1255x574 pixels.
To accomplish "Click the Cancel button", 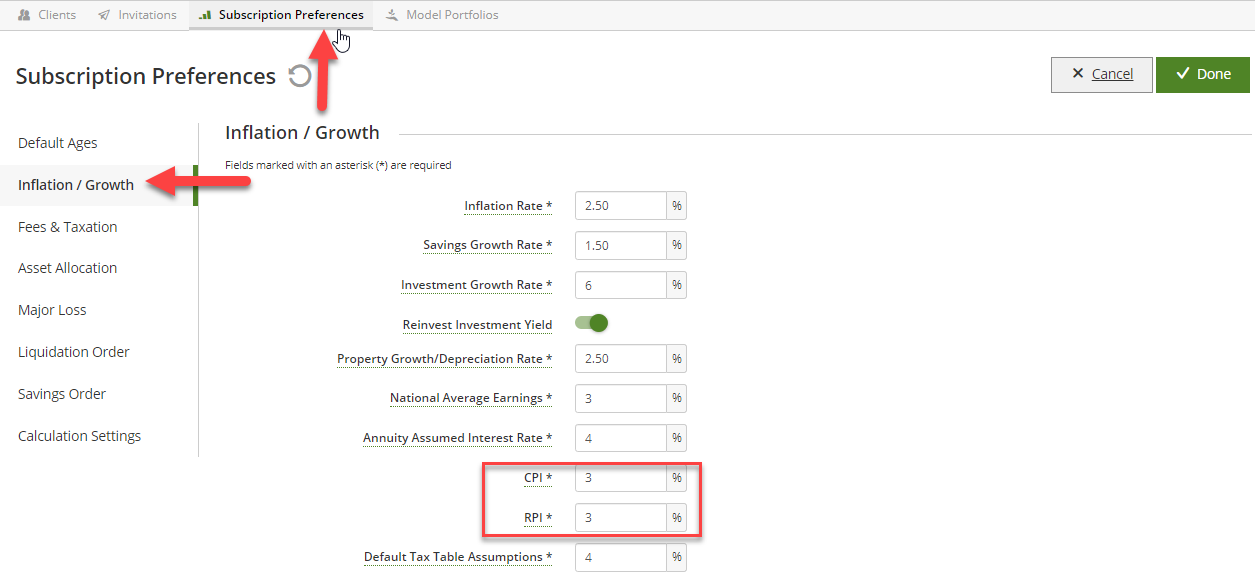I will 1102,74.
